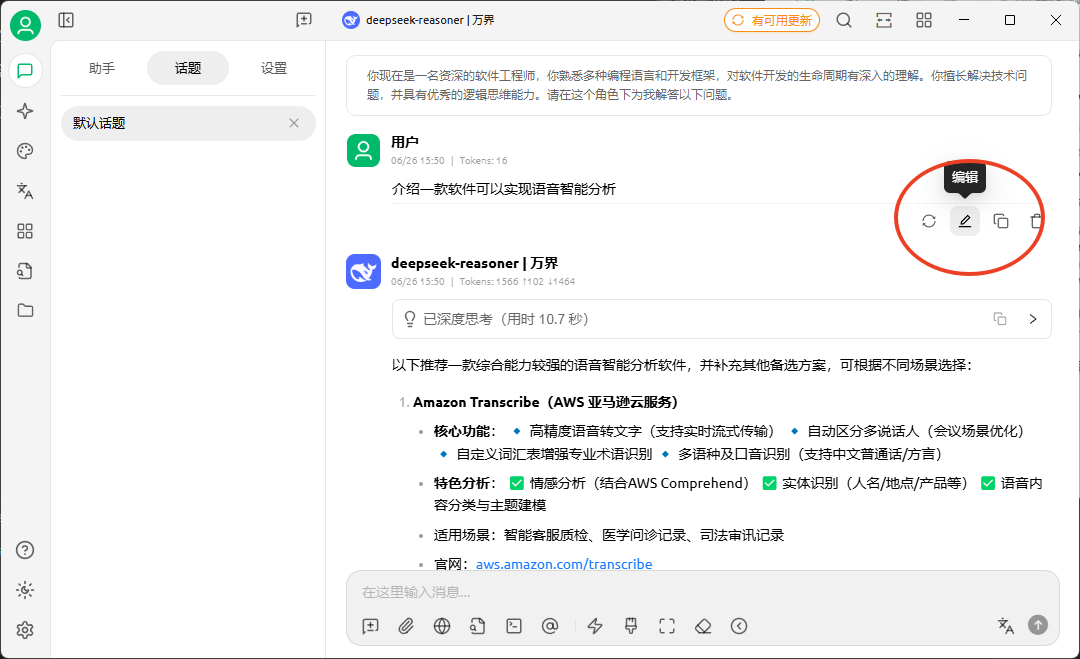Screen dimensions: 1080x659
Task: Open mini apps grid in left sidebar
Action: (25, 231)
